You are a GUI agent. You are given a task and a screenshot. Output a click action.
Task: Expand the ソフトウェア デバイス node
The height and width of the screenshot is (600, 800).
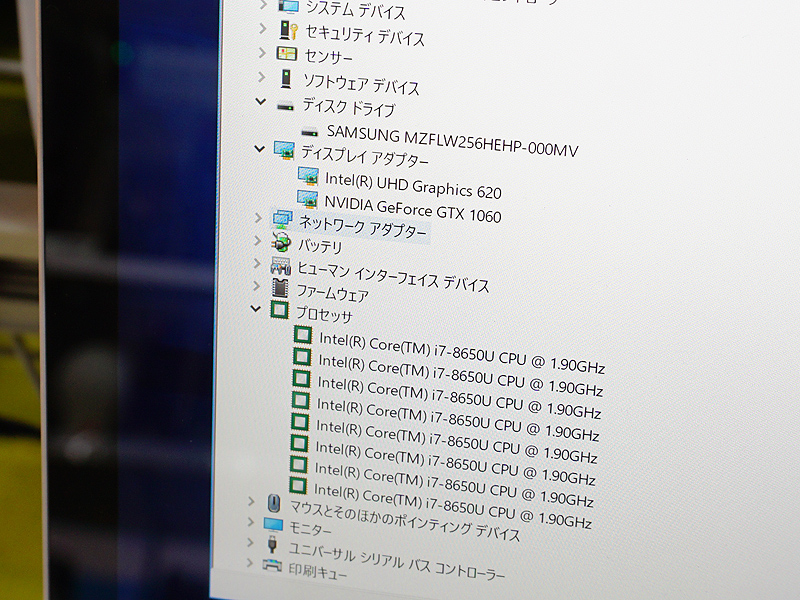coord(262,77)
